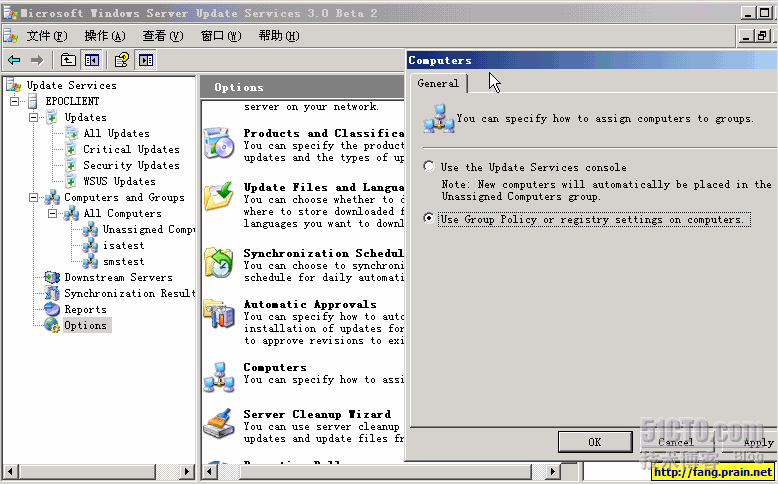Open the Synchronization Schedule option heading
This screenshot has width=778, height=484.
[324, 253]
